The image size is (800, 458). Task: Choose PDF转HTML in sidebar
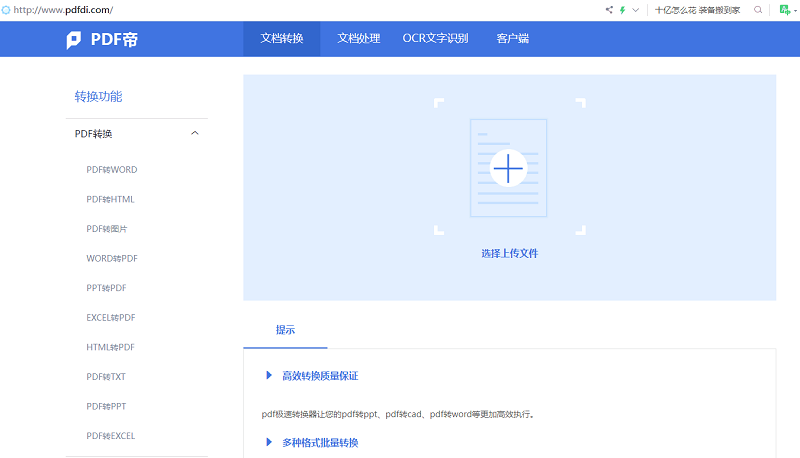(110, 199)
